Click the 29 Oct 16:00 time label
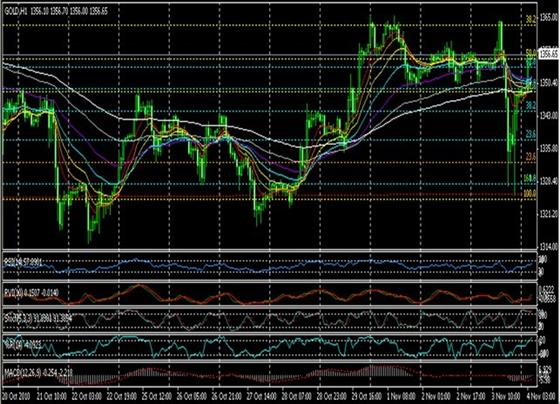 point(367,396)
